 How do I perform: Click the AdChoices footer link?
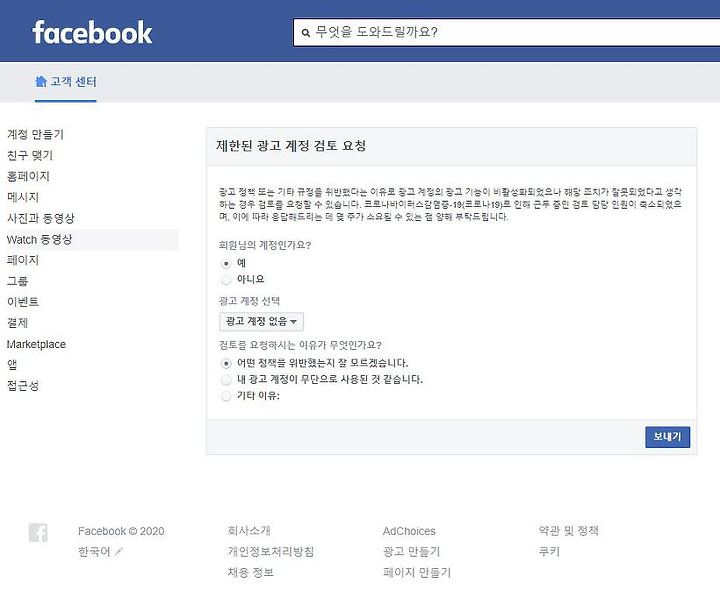[x=409, y=531]
